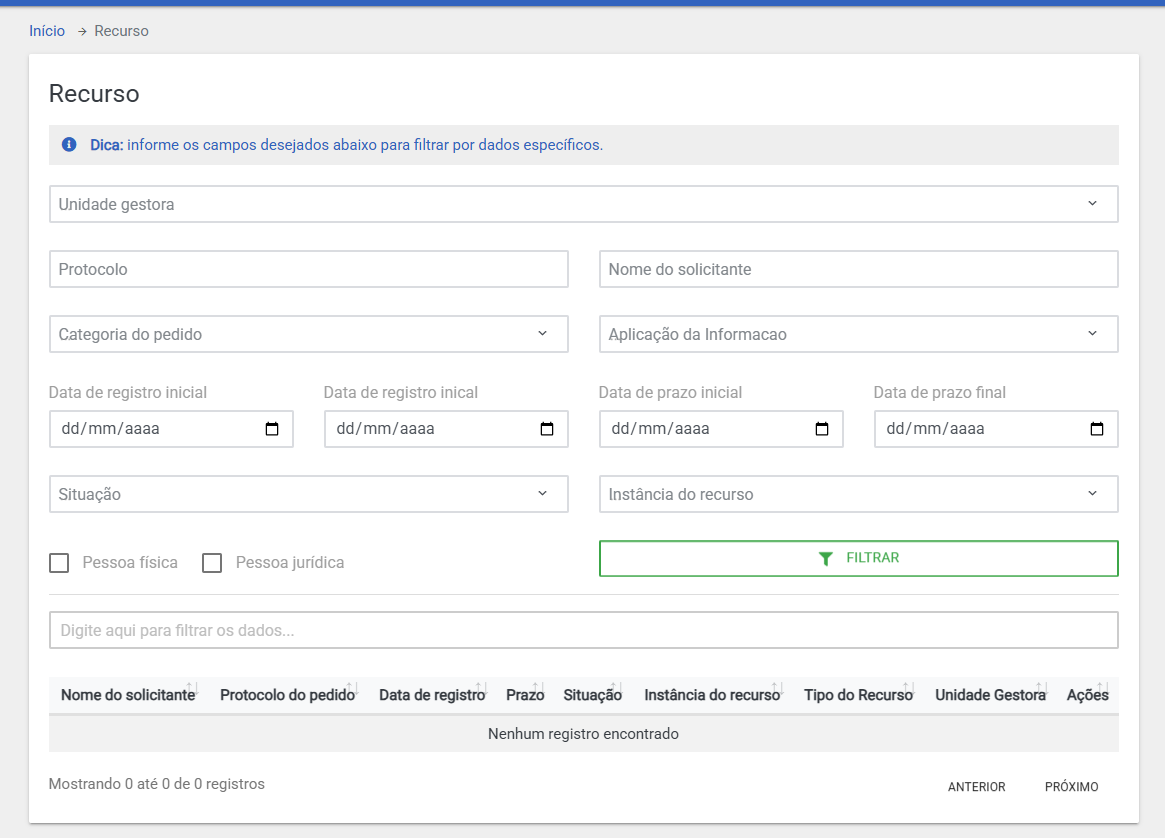Focus the Protocolo input field

point(308,269)
